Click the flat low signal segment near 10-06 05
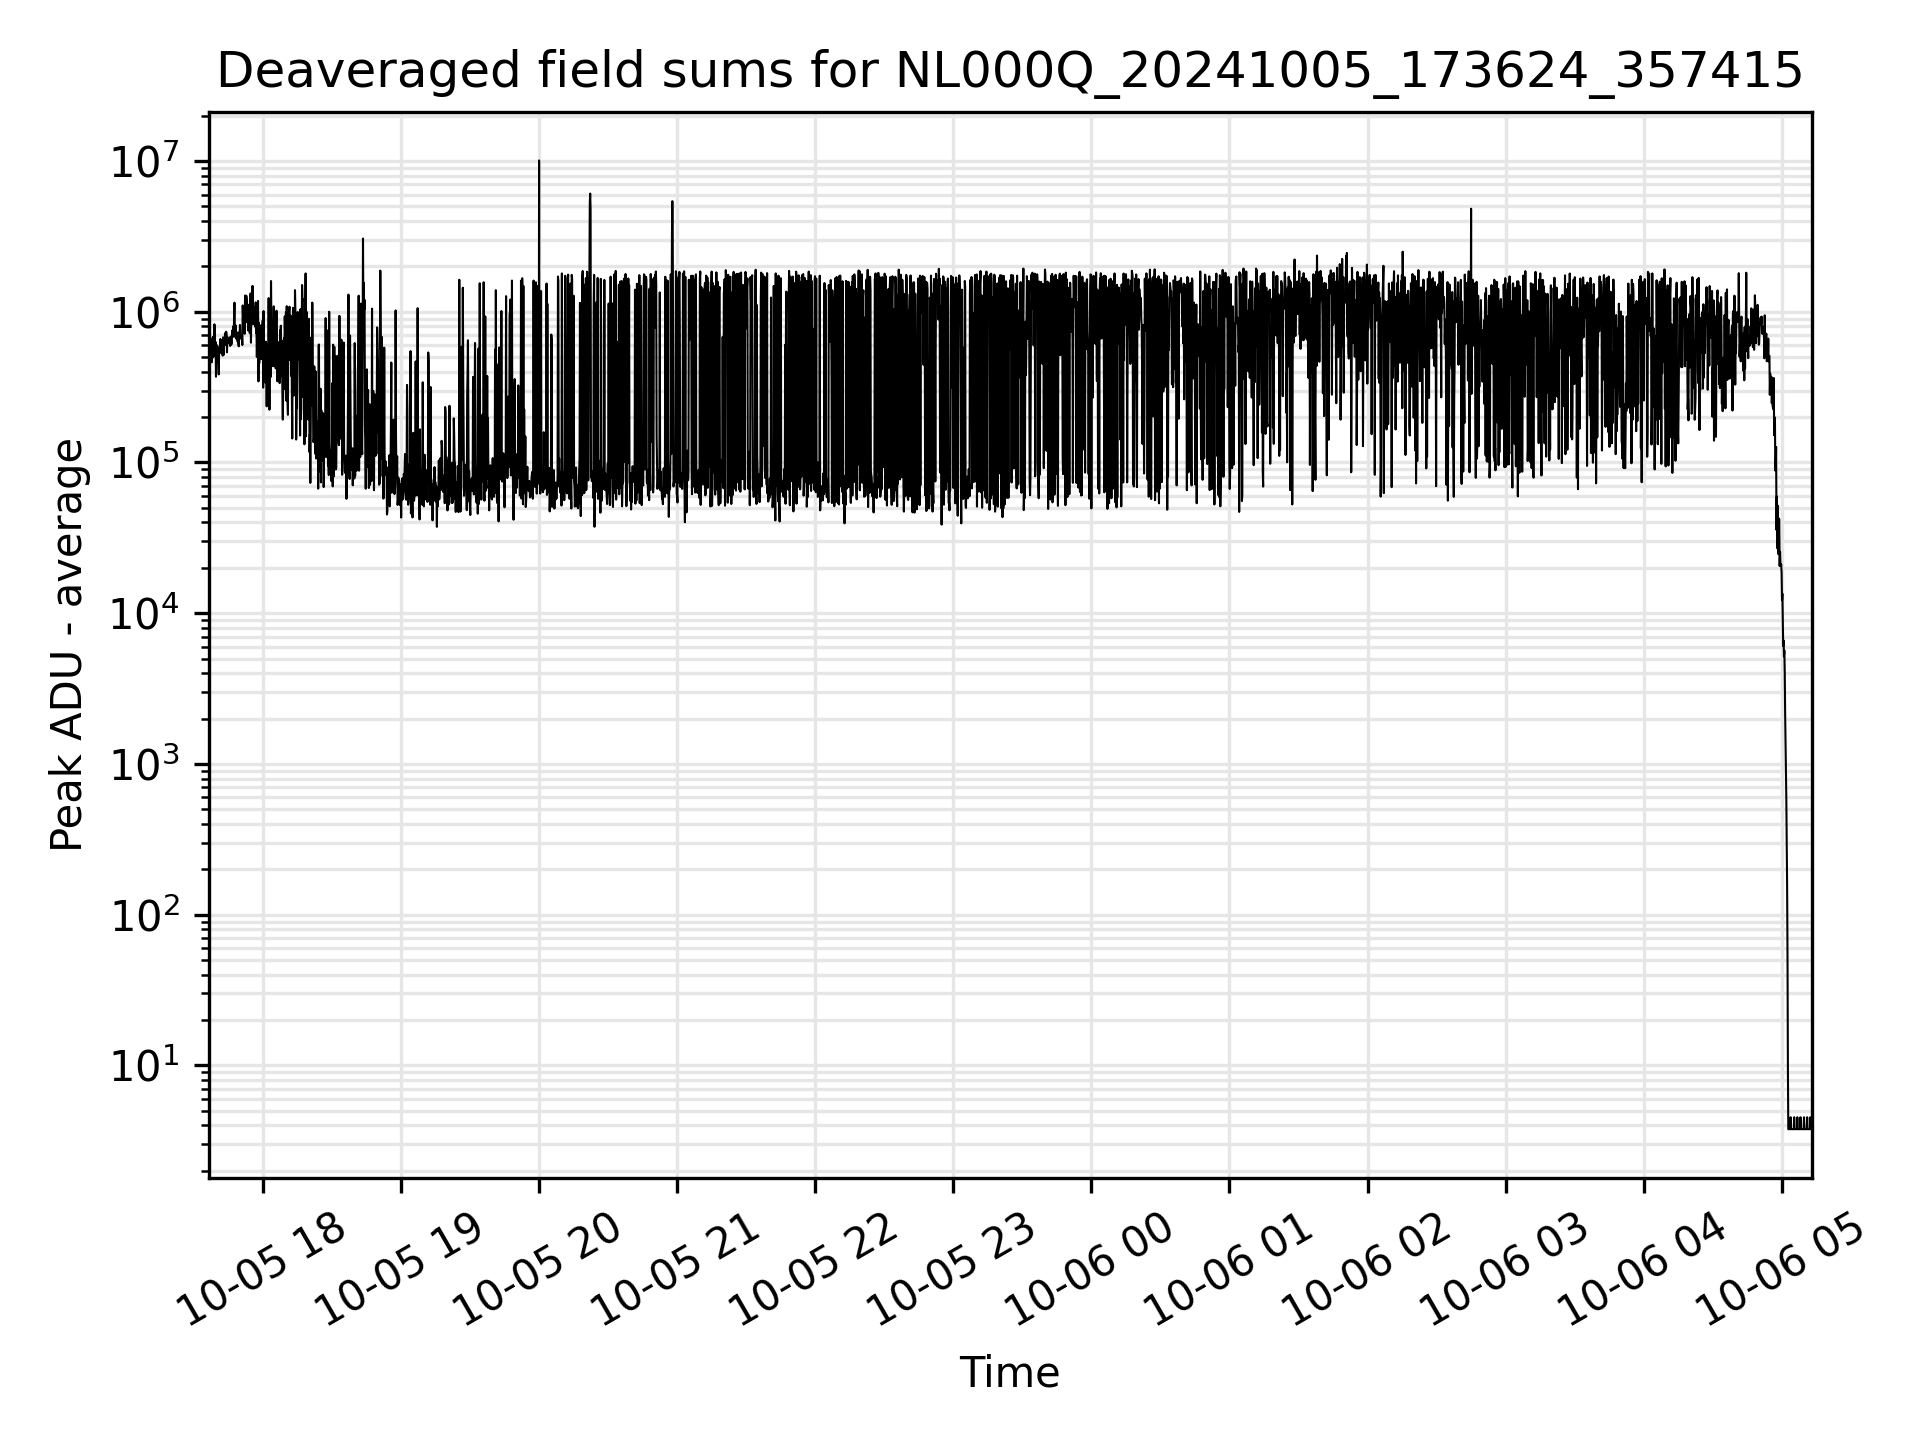The width and height of the screenshot is (1920, 1440). click(1800, 1123)
